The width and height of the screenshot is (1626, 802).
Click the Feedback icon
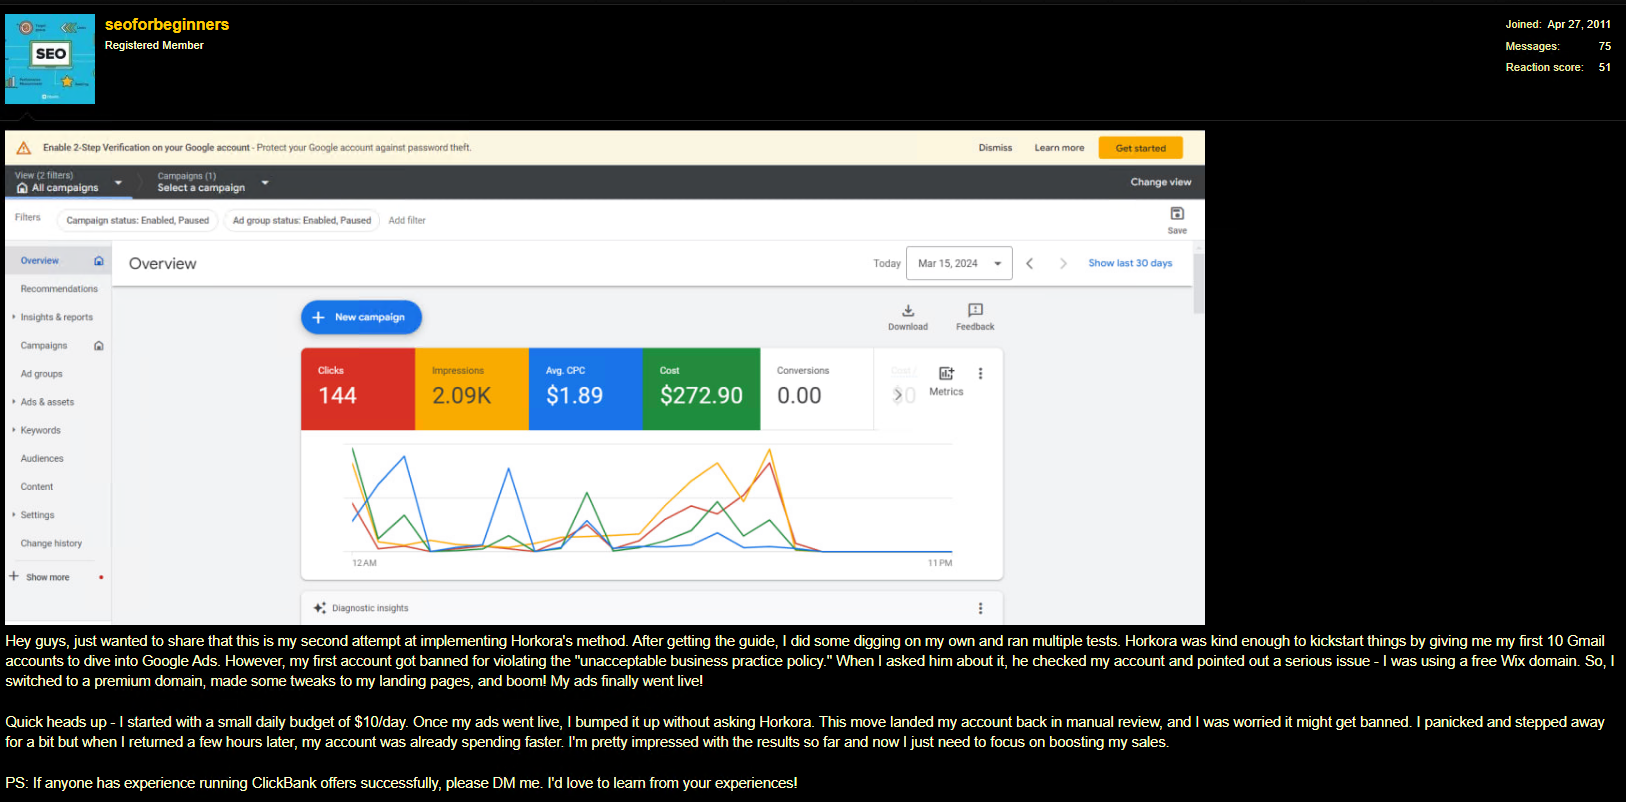tap(975, 310)
